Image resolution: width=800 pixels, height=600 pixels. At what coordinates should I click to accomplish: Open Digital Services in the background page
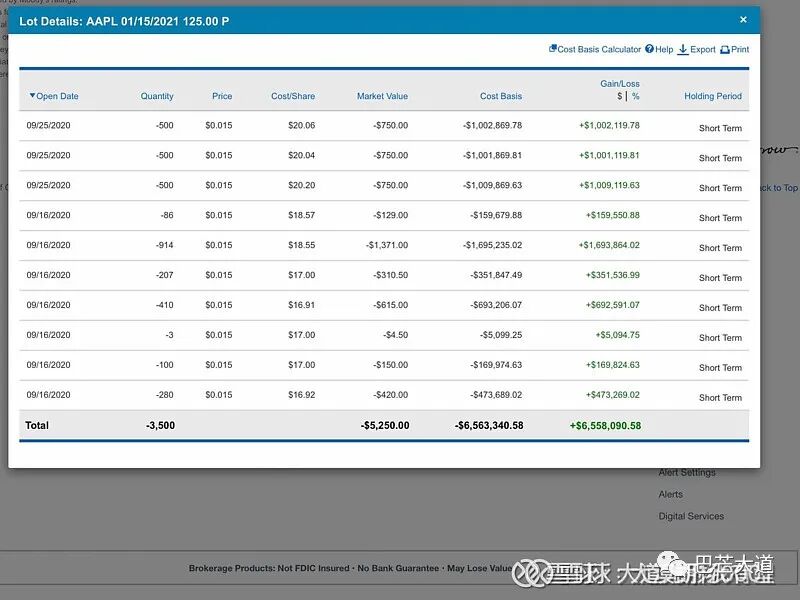pos(691,516)
